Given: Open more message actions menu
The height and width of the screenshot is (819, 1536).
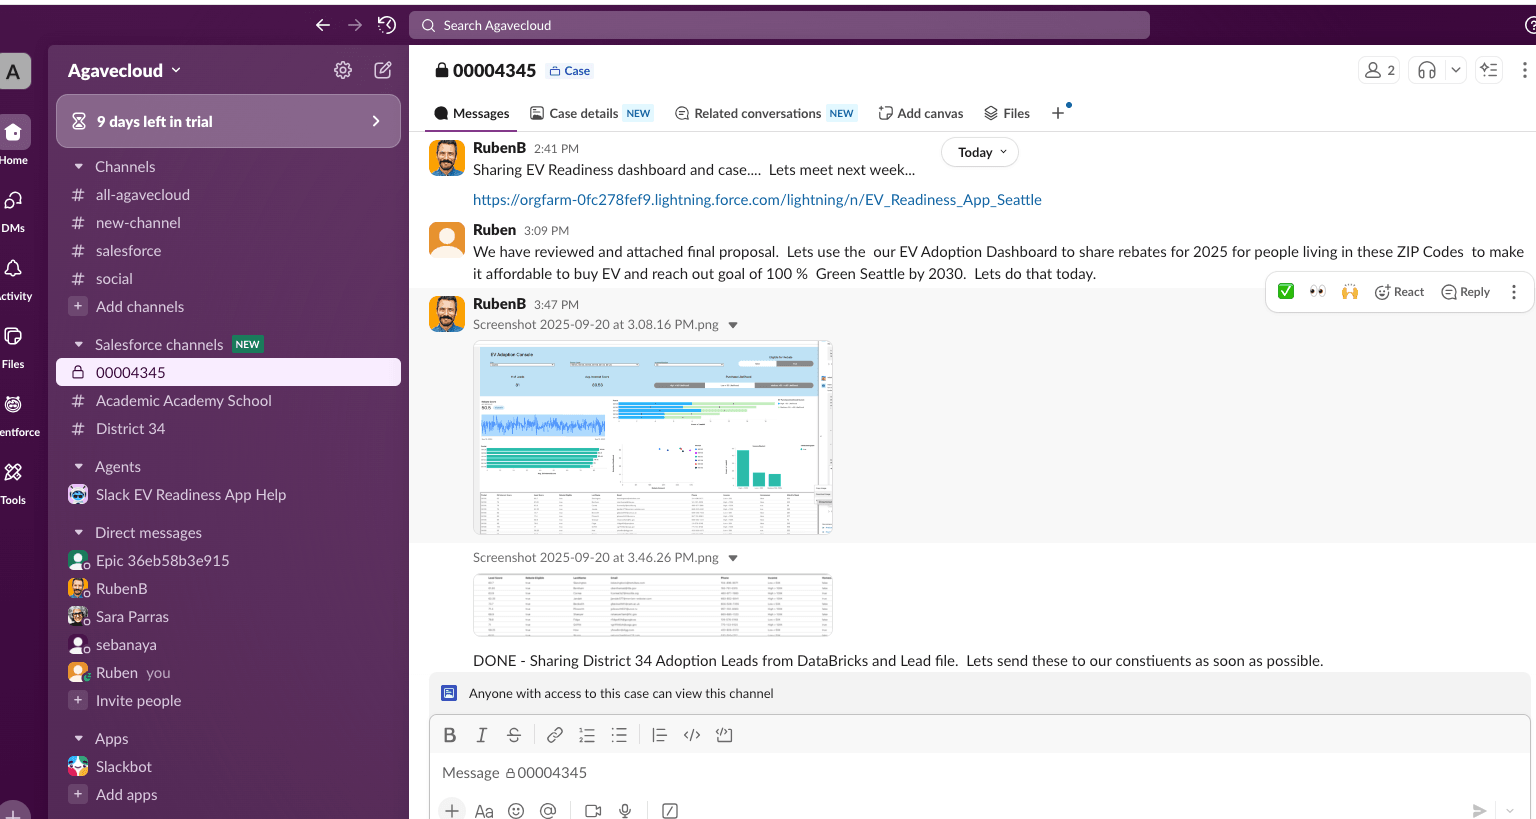Looking at the screenshot, I should (1514, 291).
